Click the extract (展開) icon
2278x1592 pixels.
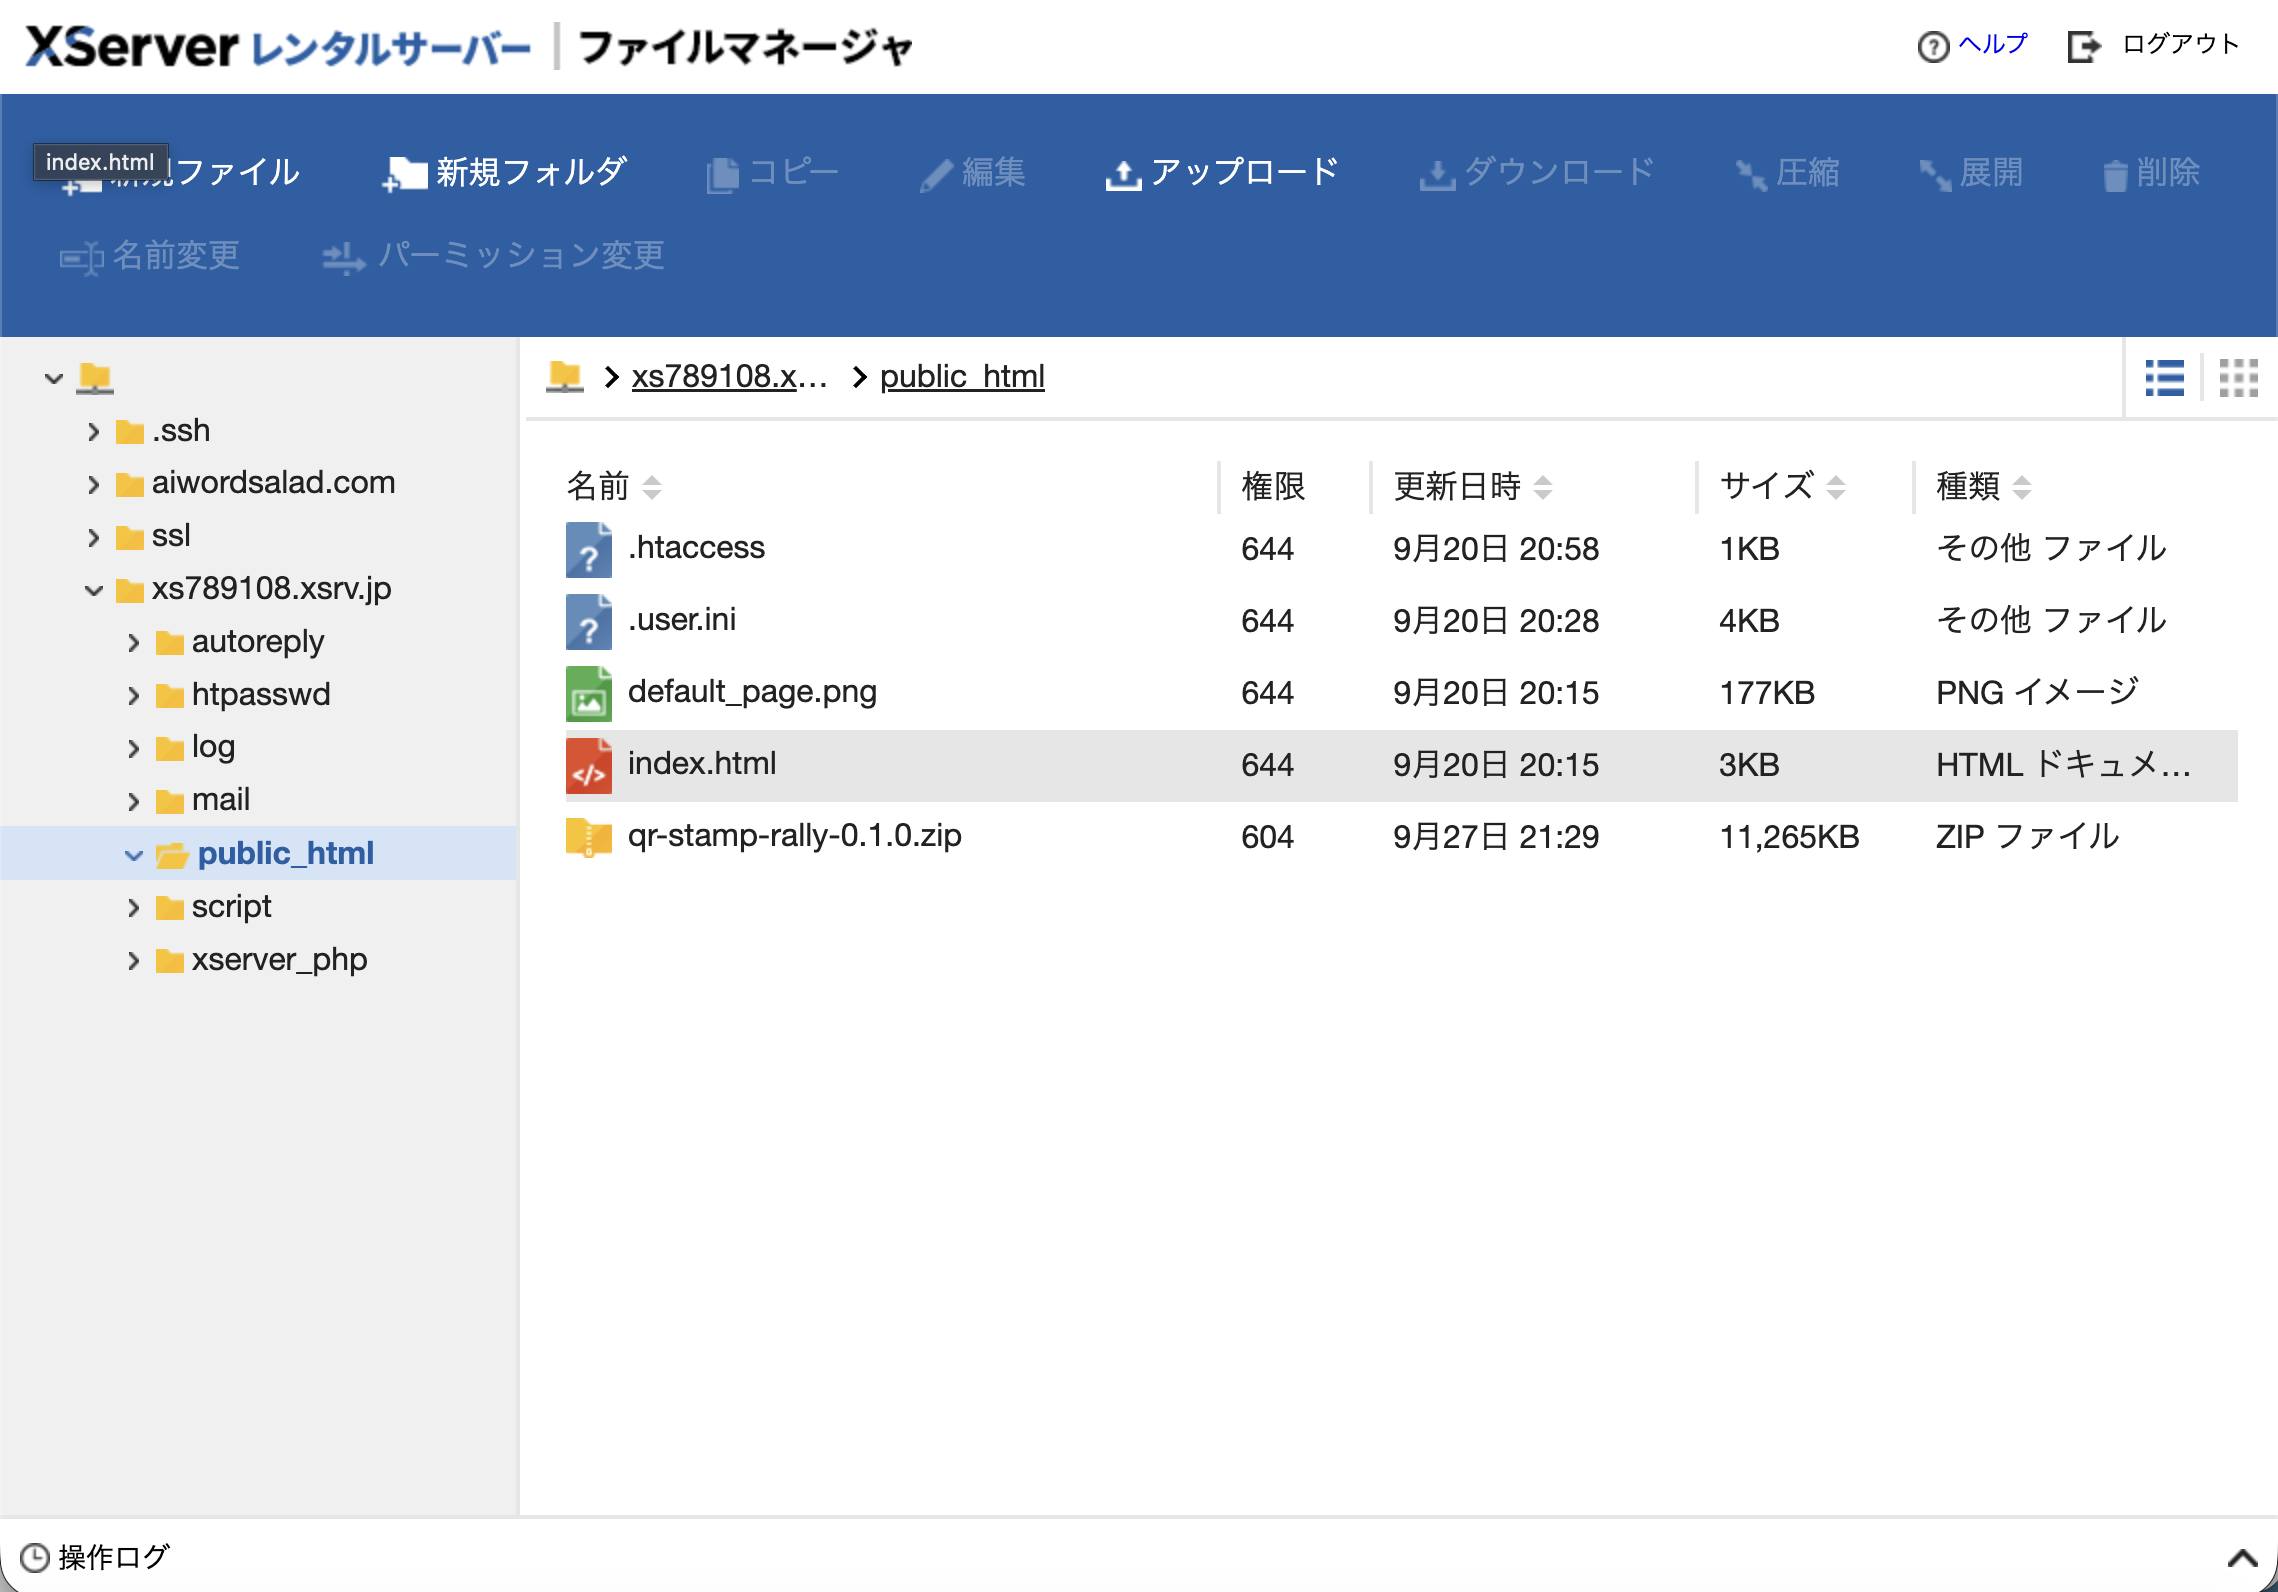click(1935, 175)
